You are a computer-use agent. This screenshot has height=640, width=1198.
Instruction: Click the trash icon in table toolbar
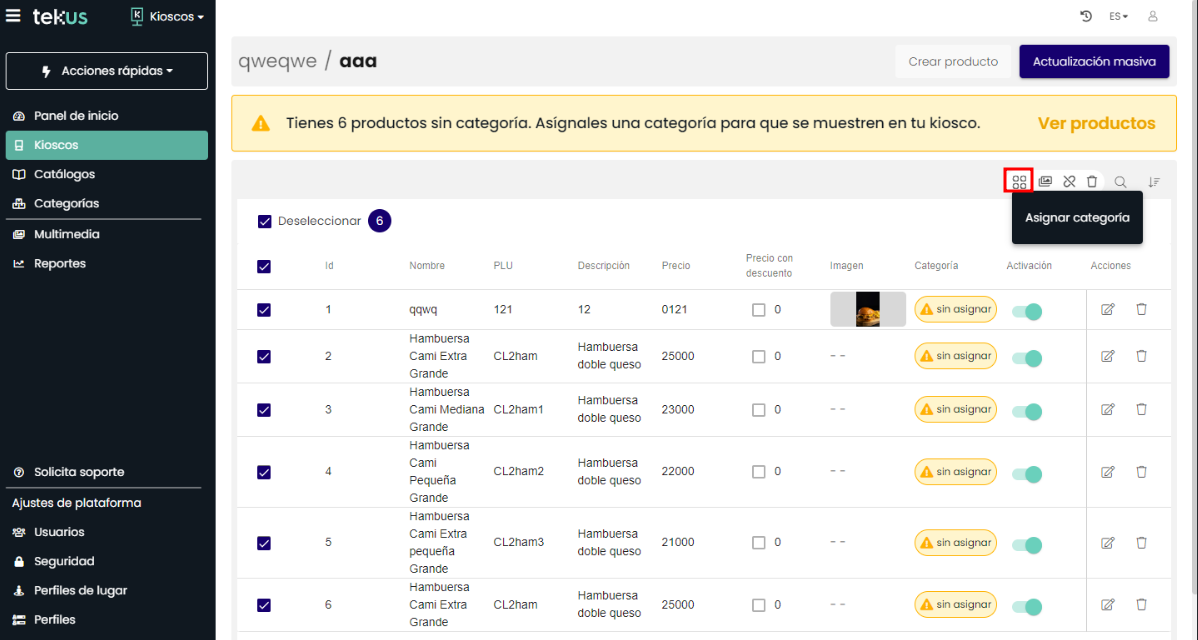(1092, 182)
